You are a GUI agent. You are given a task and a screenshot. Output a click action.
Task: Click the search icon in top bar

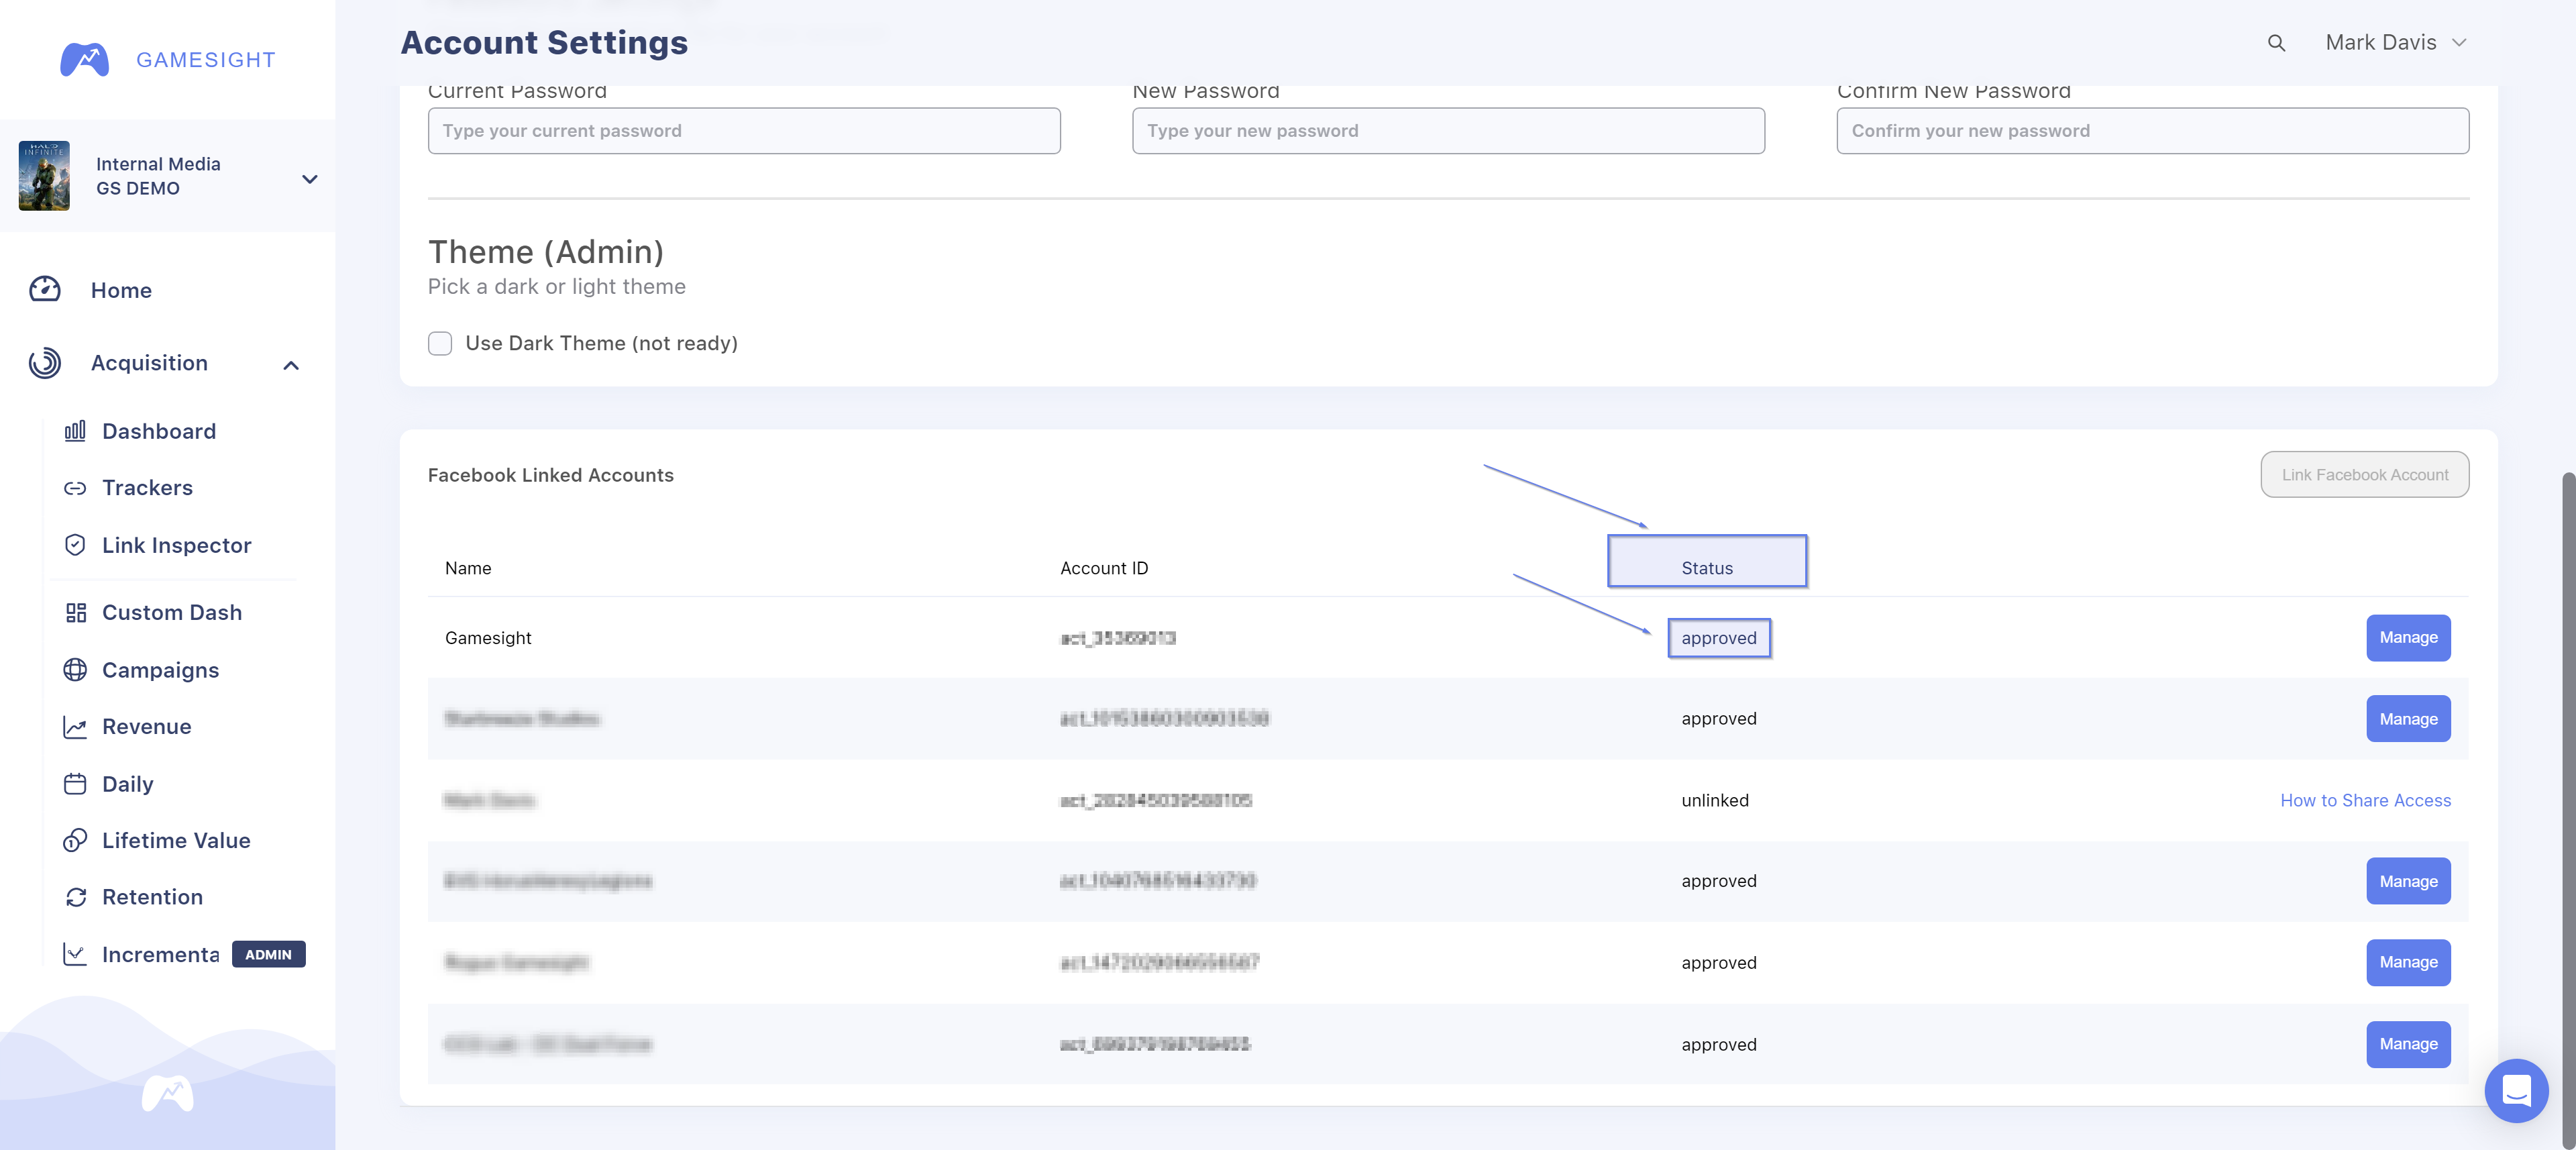pyautogui.click(x=2275, y=41)
